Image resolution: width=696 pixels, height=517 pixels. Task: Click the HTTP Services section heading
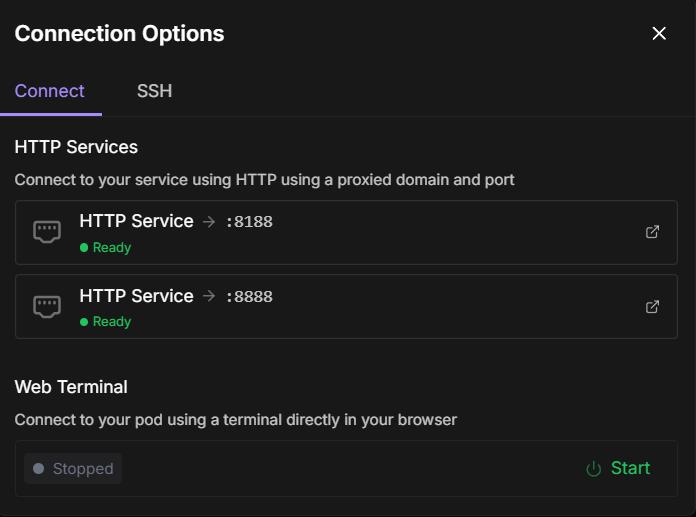tap(76, 147)
